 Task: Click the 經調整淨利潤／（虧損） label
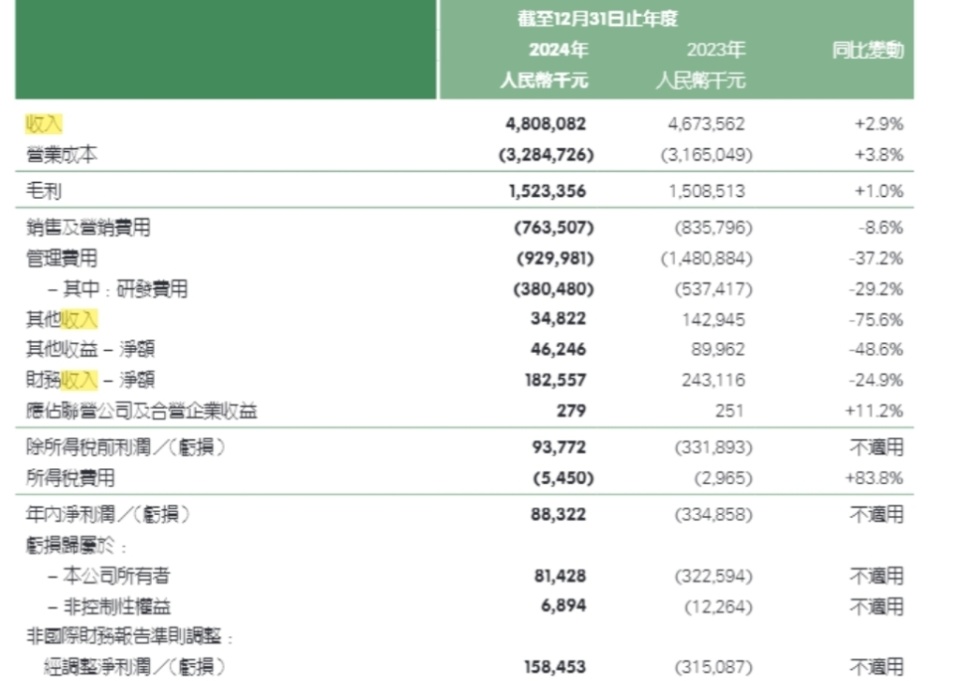(x=135, y=666)
